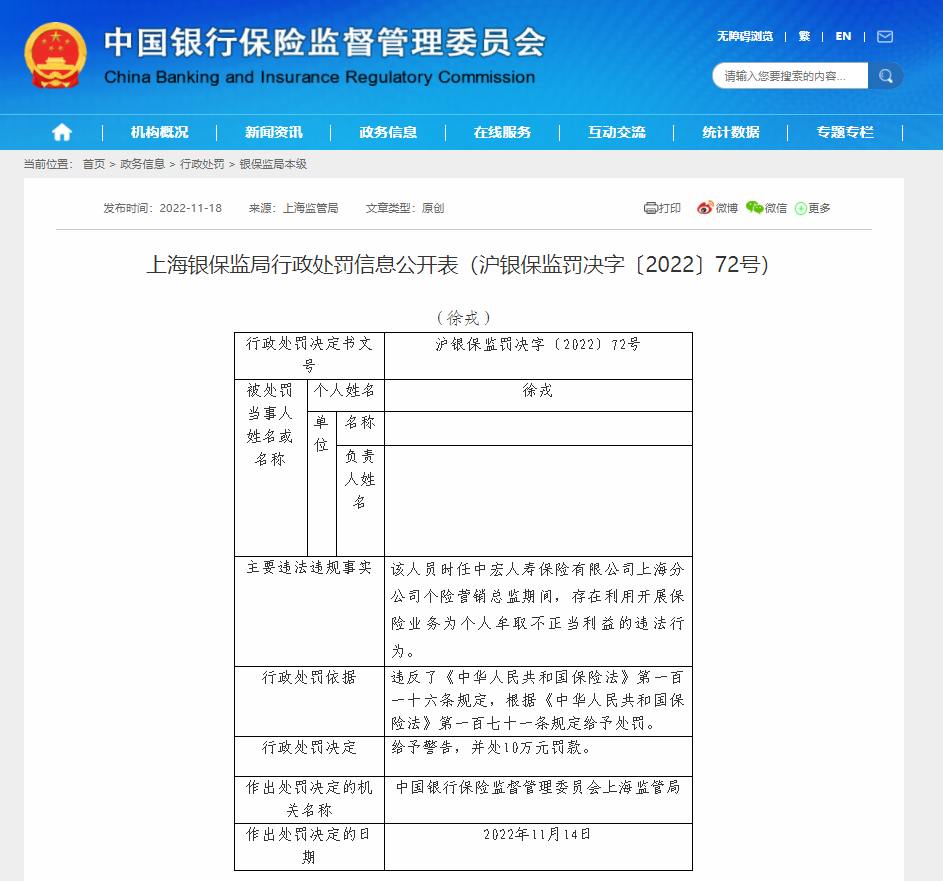The height and width of the screenshot is (881, 943).
Task: Open the 机构概况 navigation menu
Action: coord(159,132)
